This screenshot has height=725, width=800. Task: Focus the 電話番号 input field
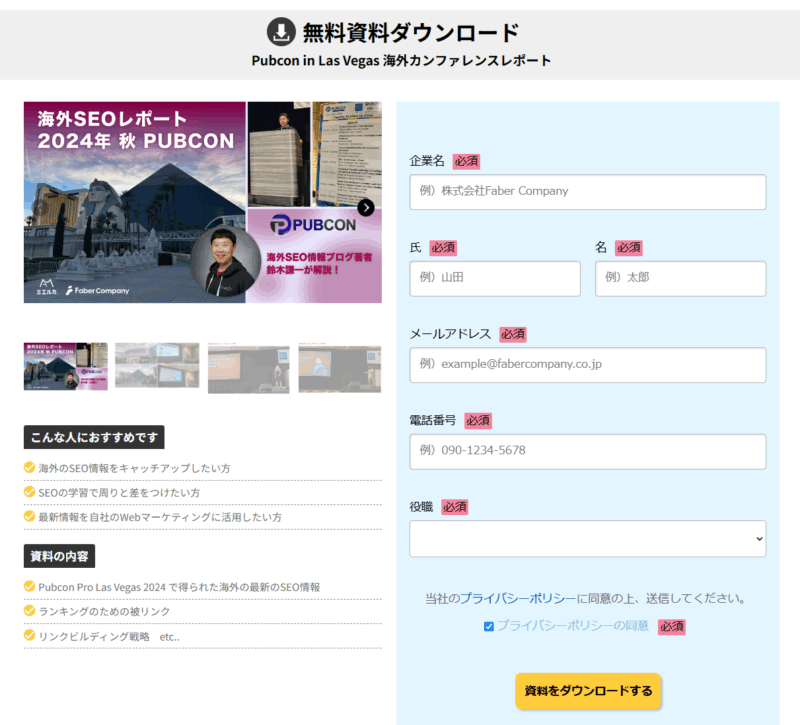587,452
